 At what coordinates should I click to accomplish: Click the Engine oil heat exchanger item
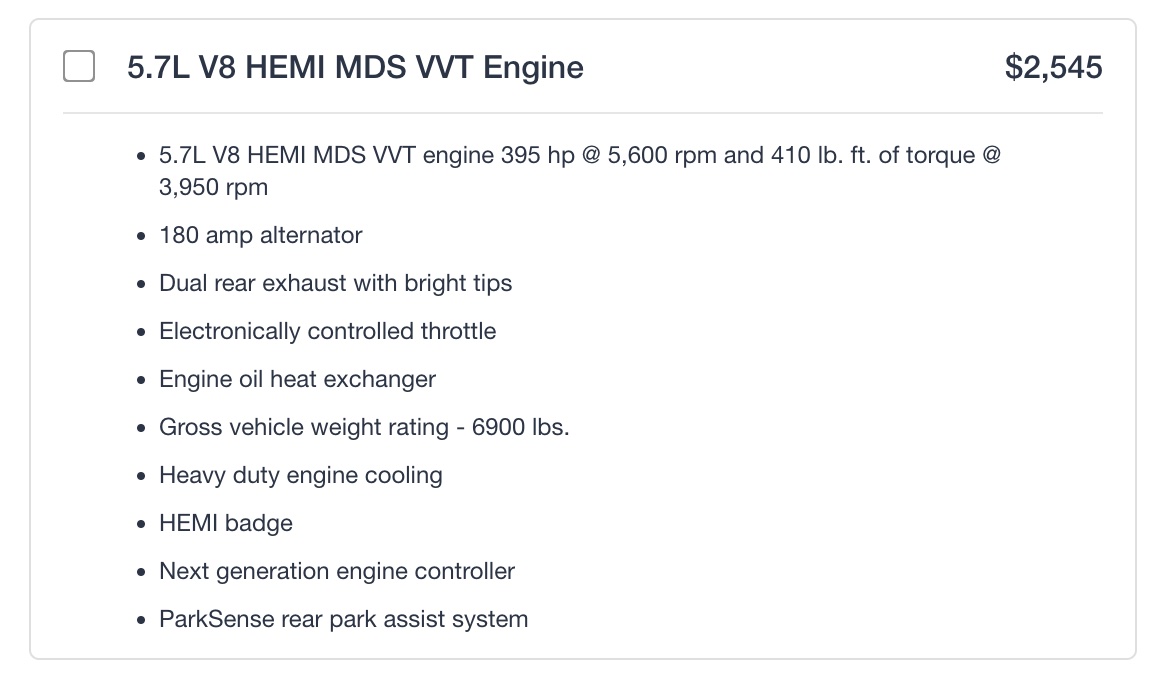point(297,379)
